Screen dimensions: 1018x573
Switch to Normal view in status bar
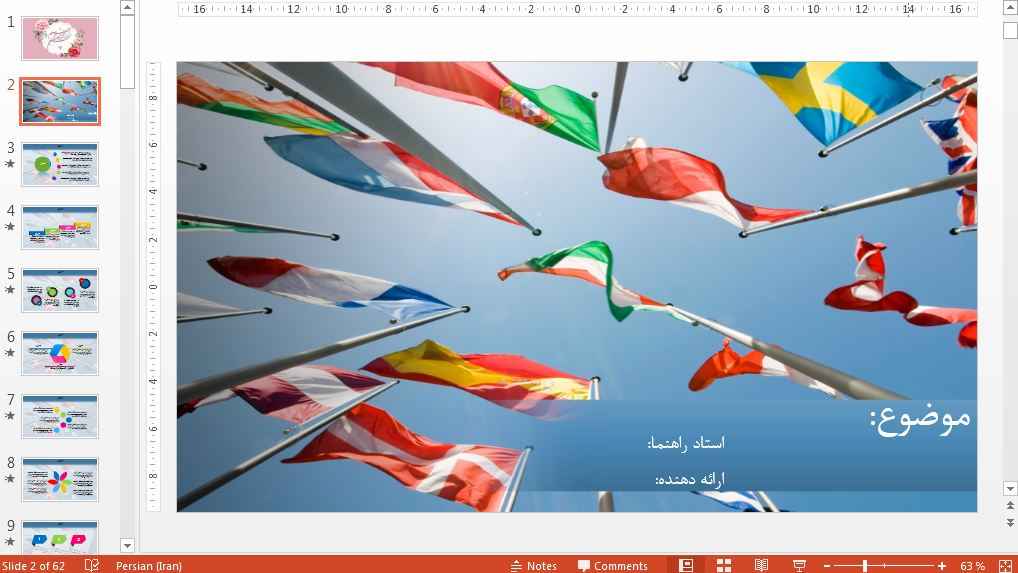(x=686, y=565)
